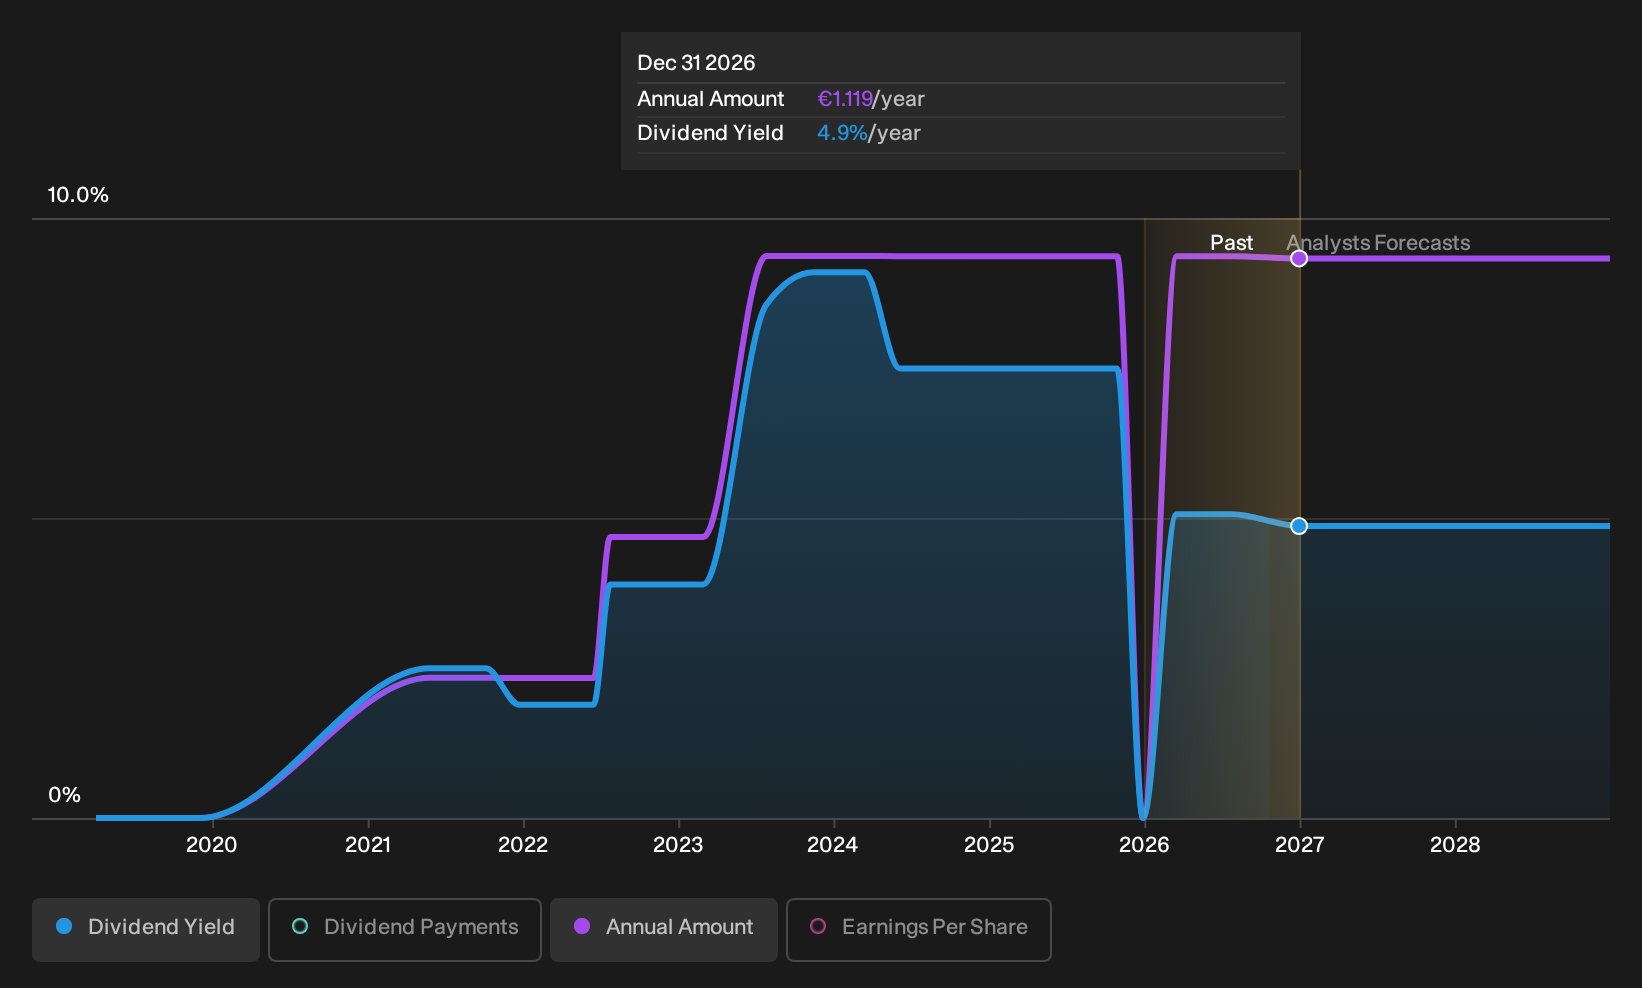Viewport: 1642px width, 988px height.
Task: Click the 2026 x-axis label
Action: 1144,845
